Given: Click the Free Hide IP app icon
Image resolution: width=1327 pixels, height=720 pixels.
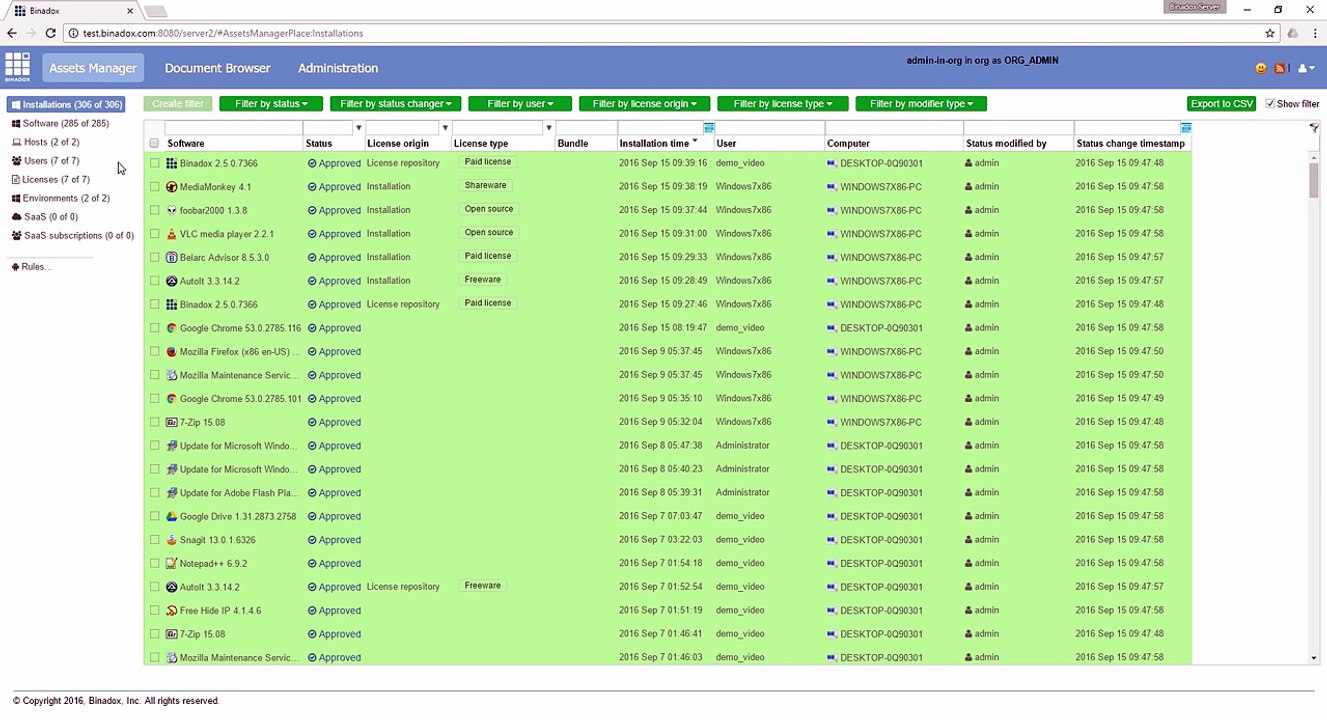Looking at the screenshot, I should 172,611.
